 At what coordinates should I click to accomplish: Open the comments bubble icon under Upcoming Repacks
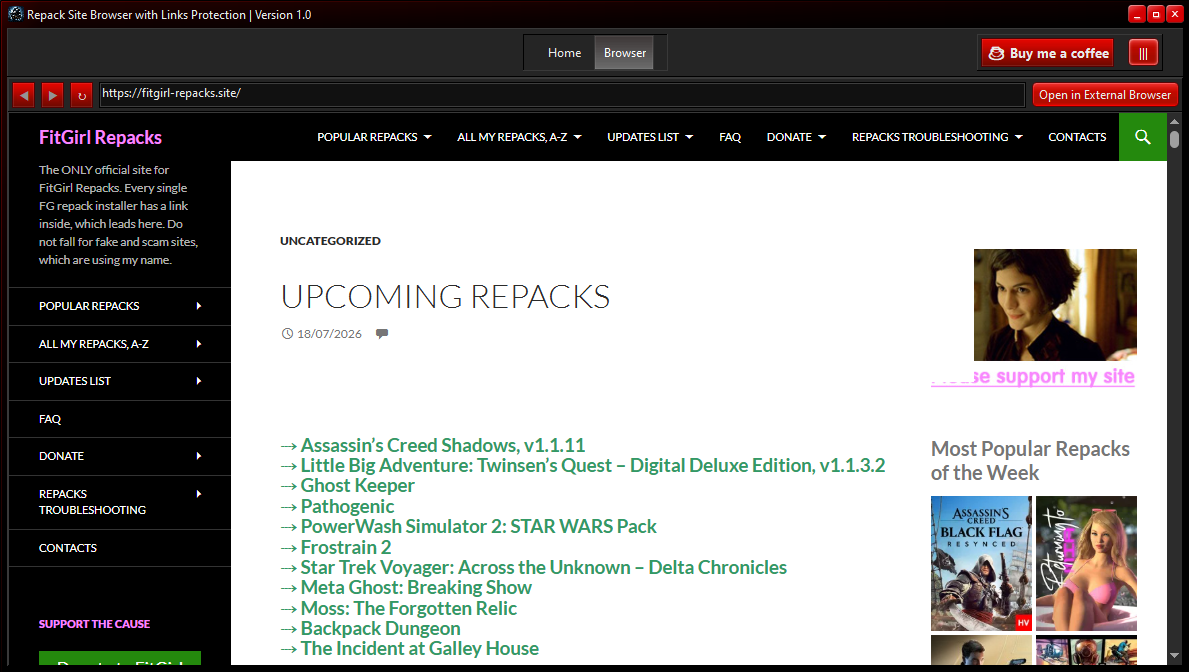tap(382, 334)
